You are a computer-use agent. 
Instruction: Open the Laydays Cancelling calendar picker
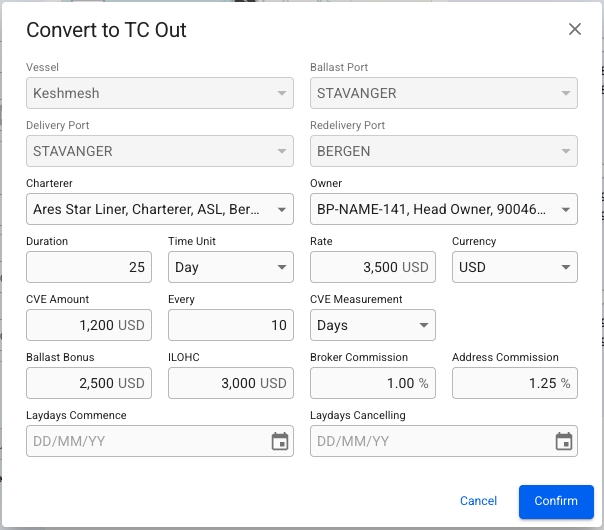(564, 441)
